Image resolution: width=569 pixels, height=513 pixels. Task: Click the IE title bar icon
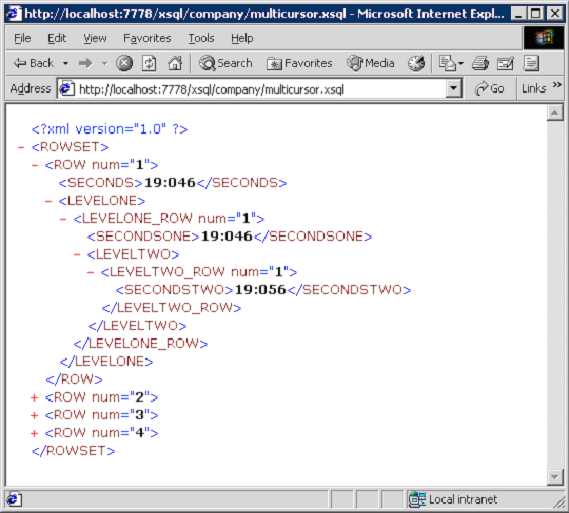(14, 14)
